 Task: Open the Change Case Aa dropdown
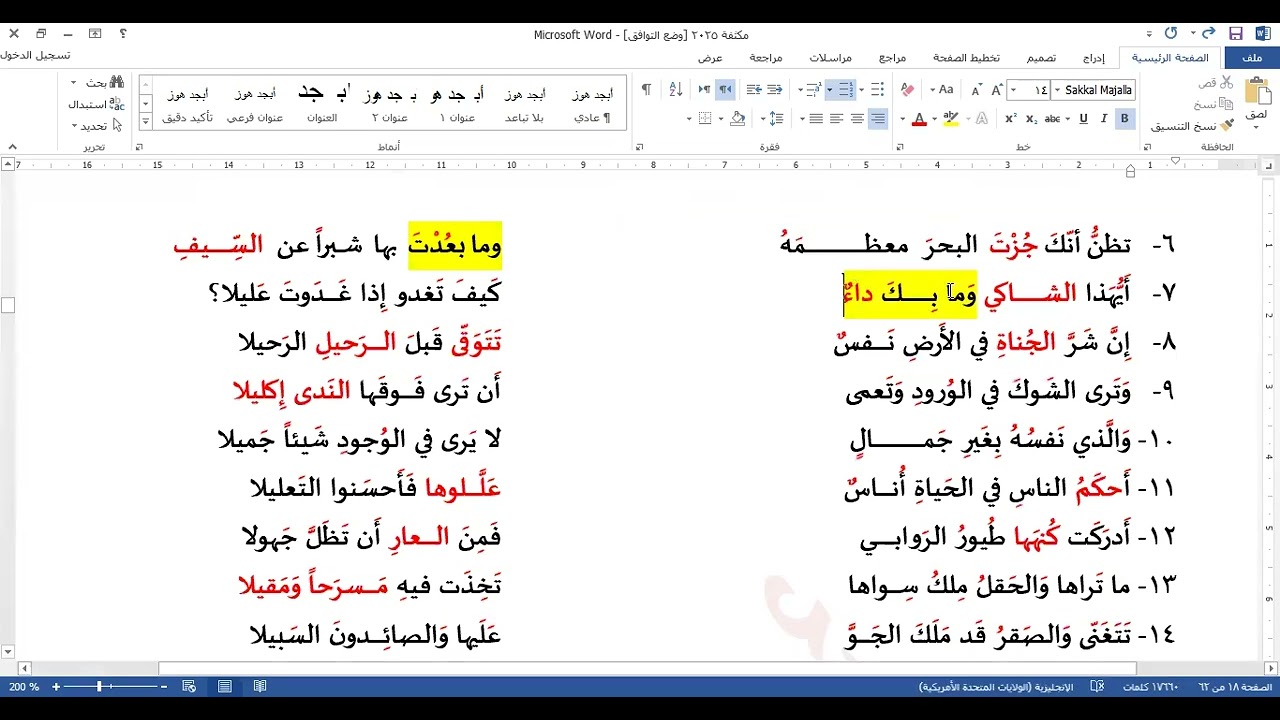942,90
